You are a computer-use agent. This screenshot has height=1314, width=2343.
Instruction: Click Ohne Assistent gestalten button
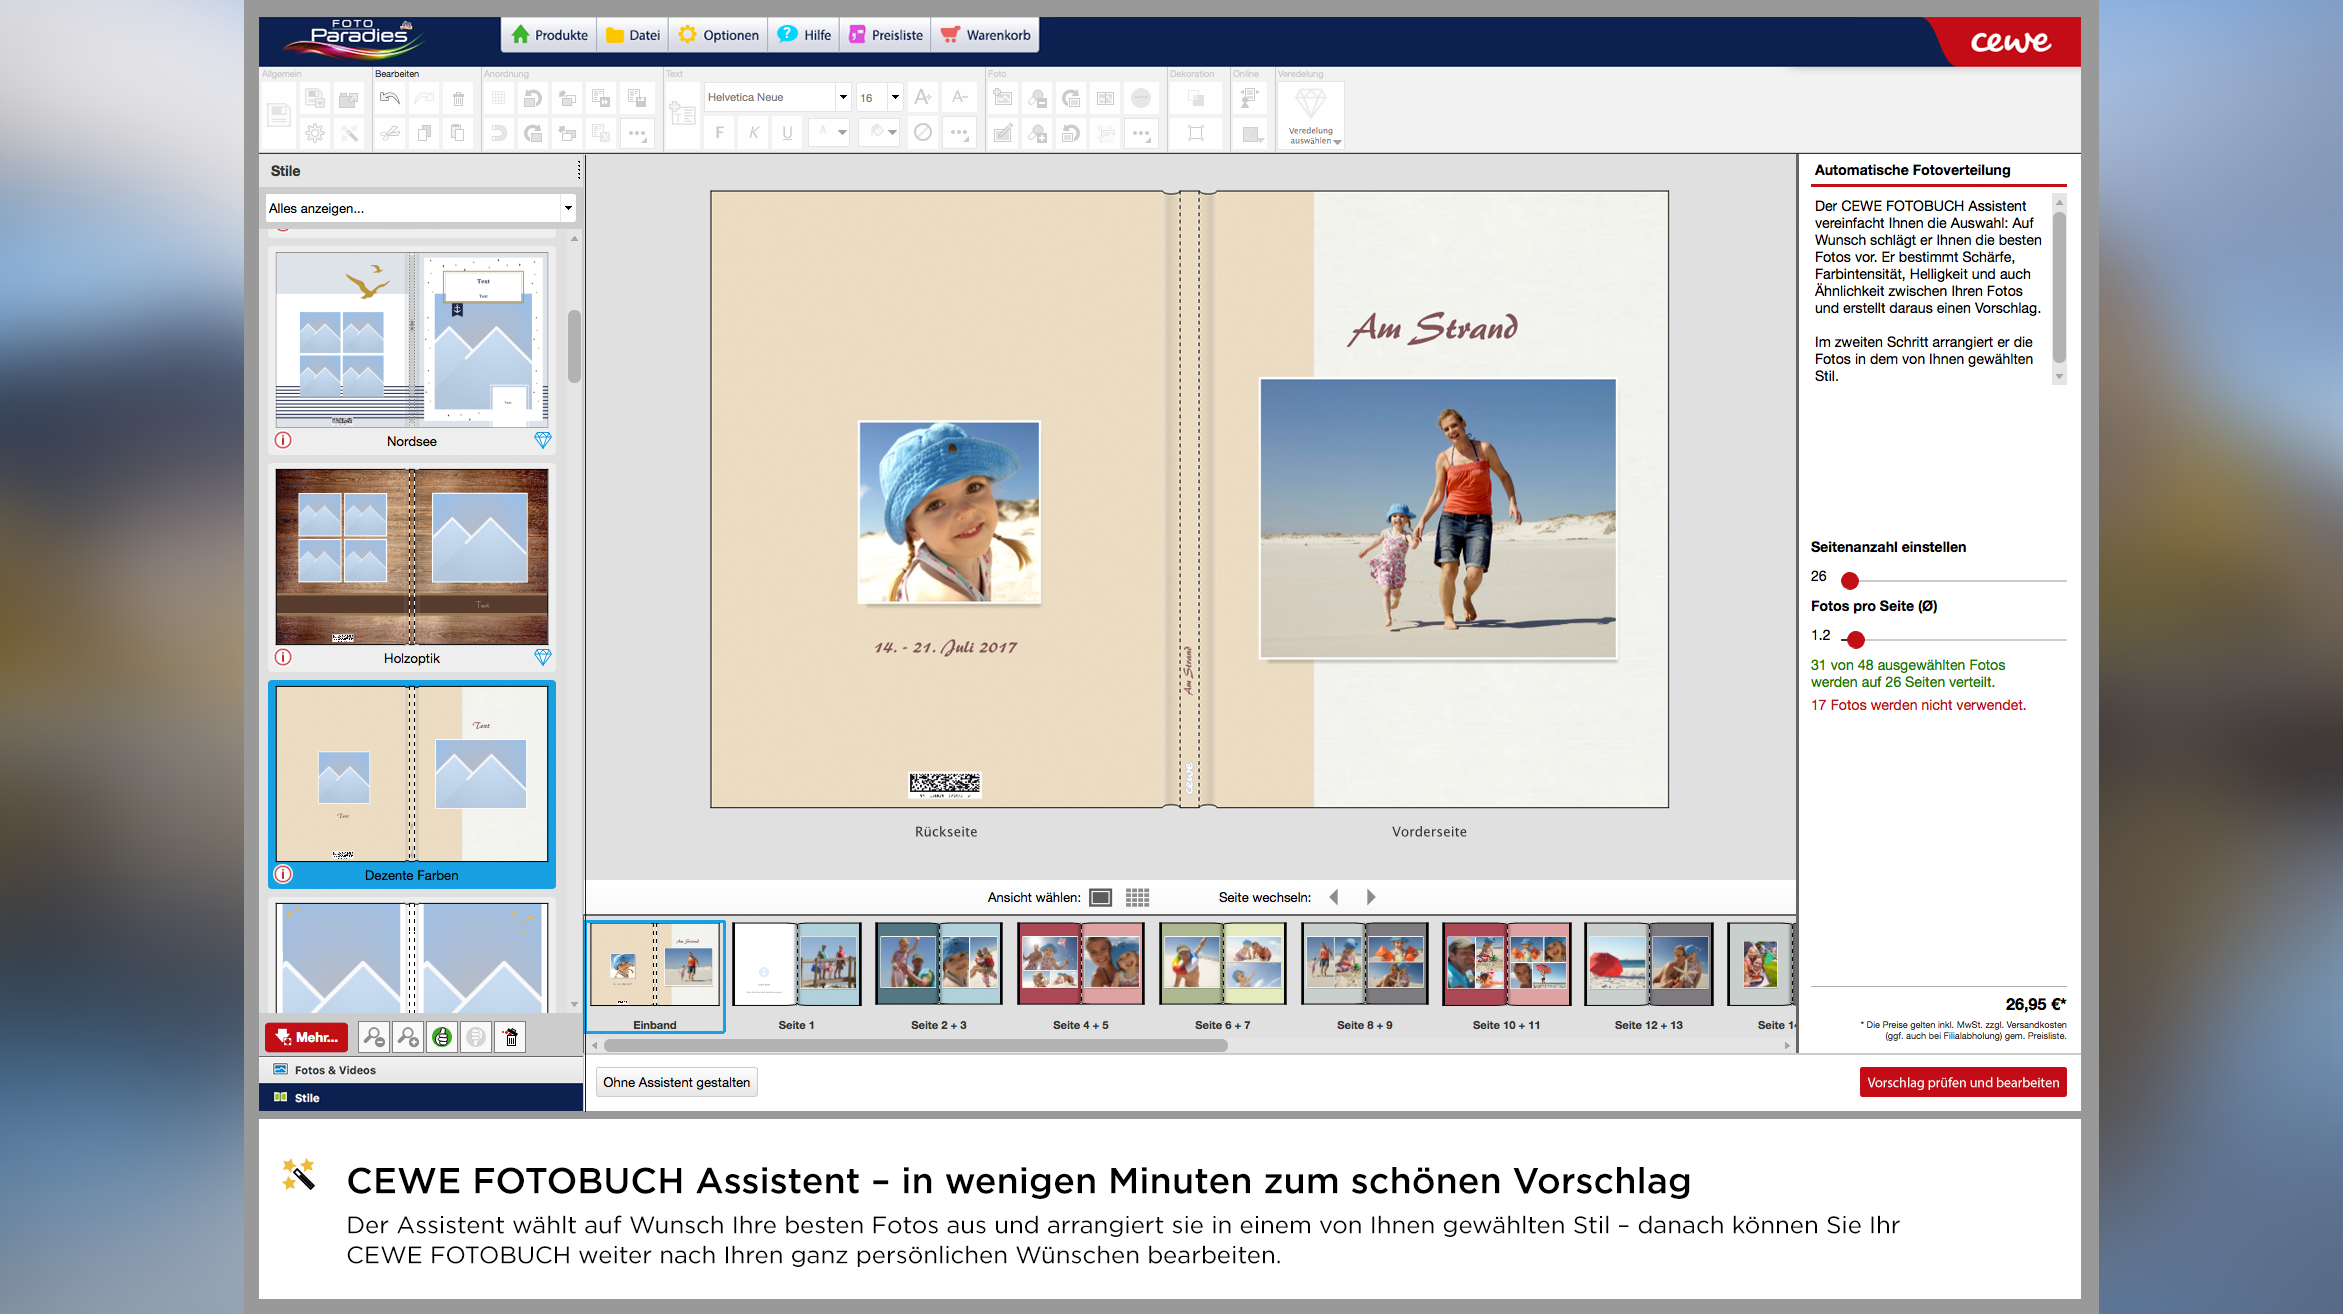click(x=676, y=1082)
